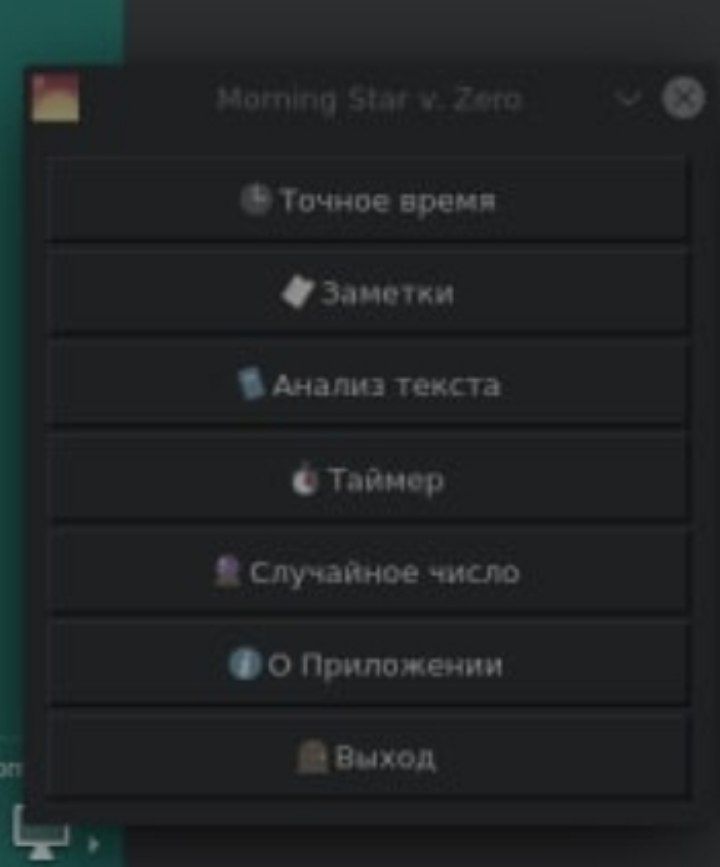The height and width of the screenshot is (867, 720).
Task: Click the door icon next to Выход
Action: click(x=312, y=757)
